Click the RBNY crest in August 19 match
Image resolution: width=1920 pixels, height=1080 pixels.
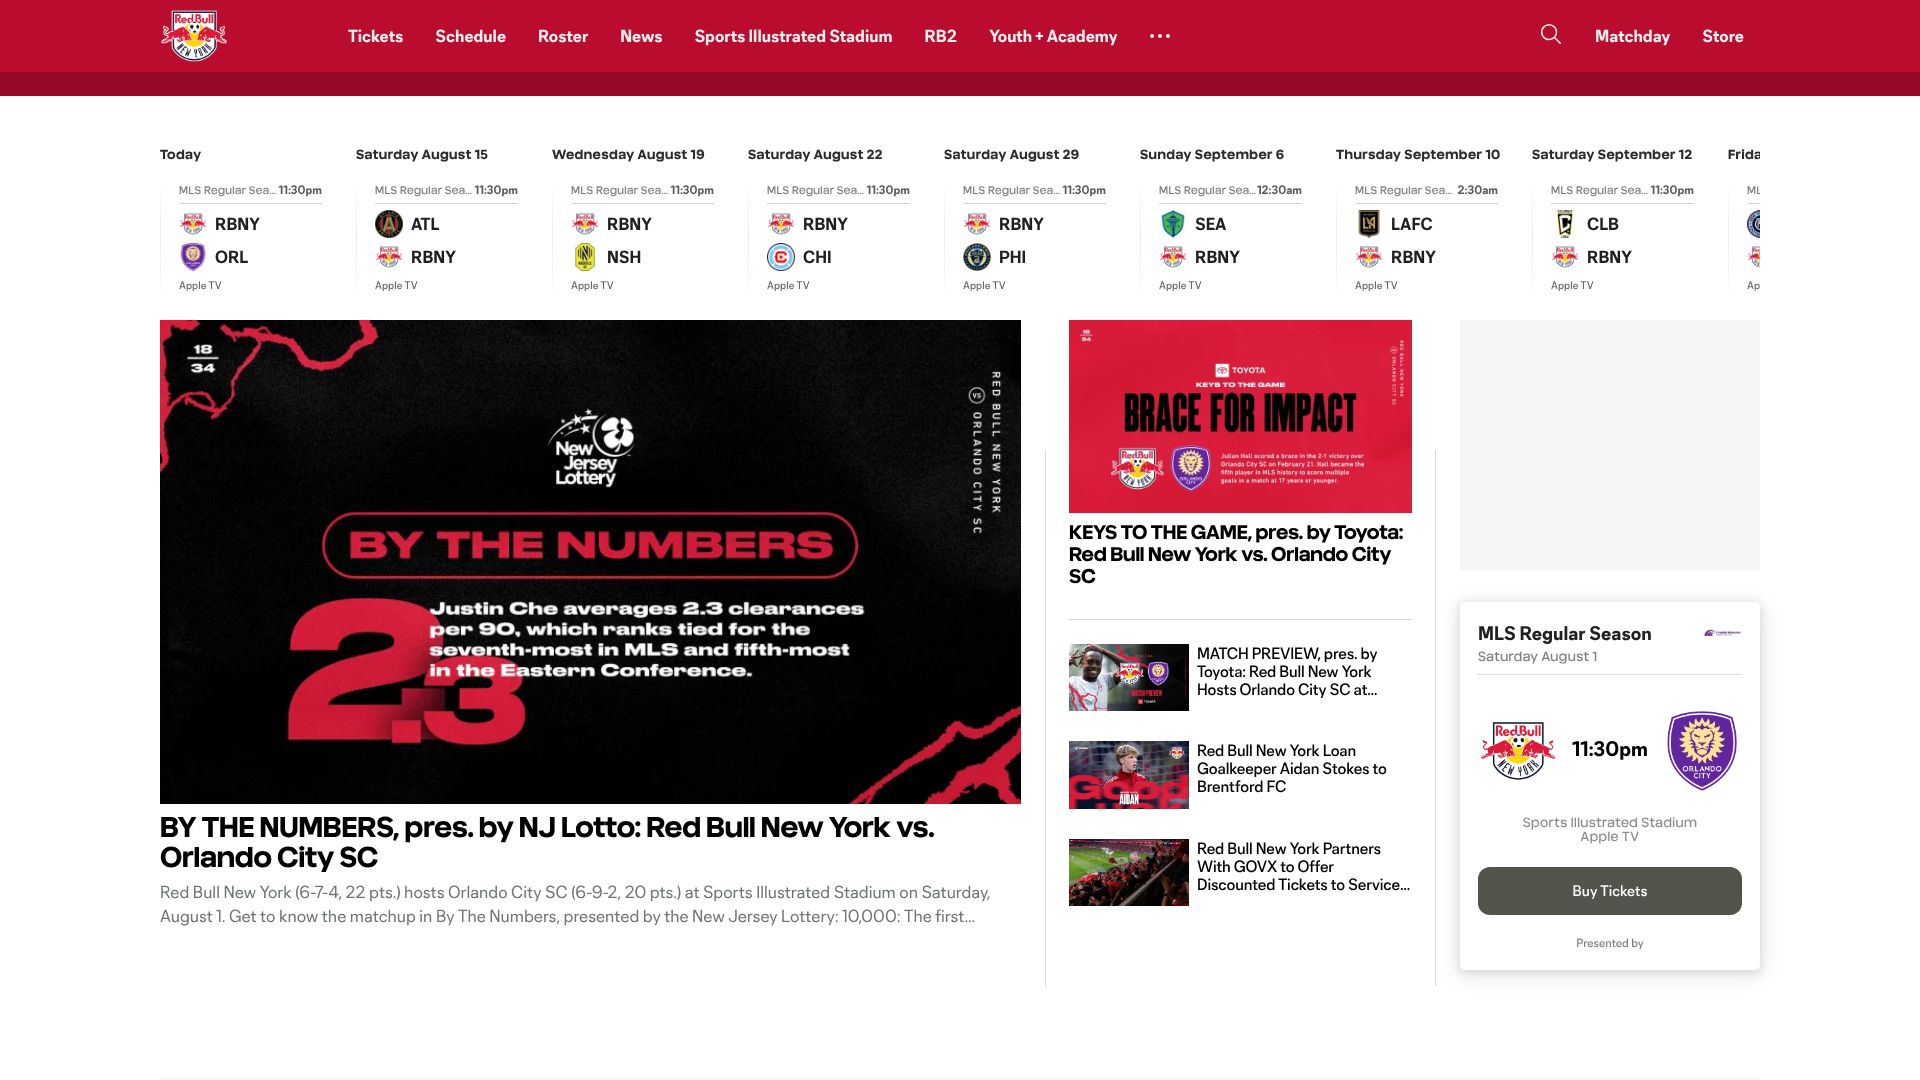pyautogui.click(x=585, y=224)
